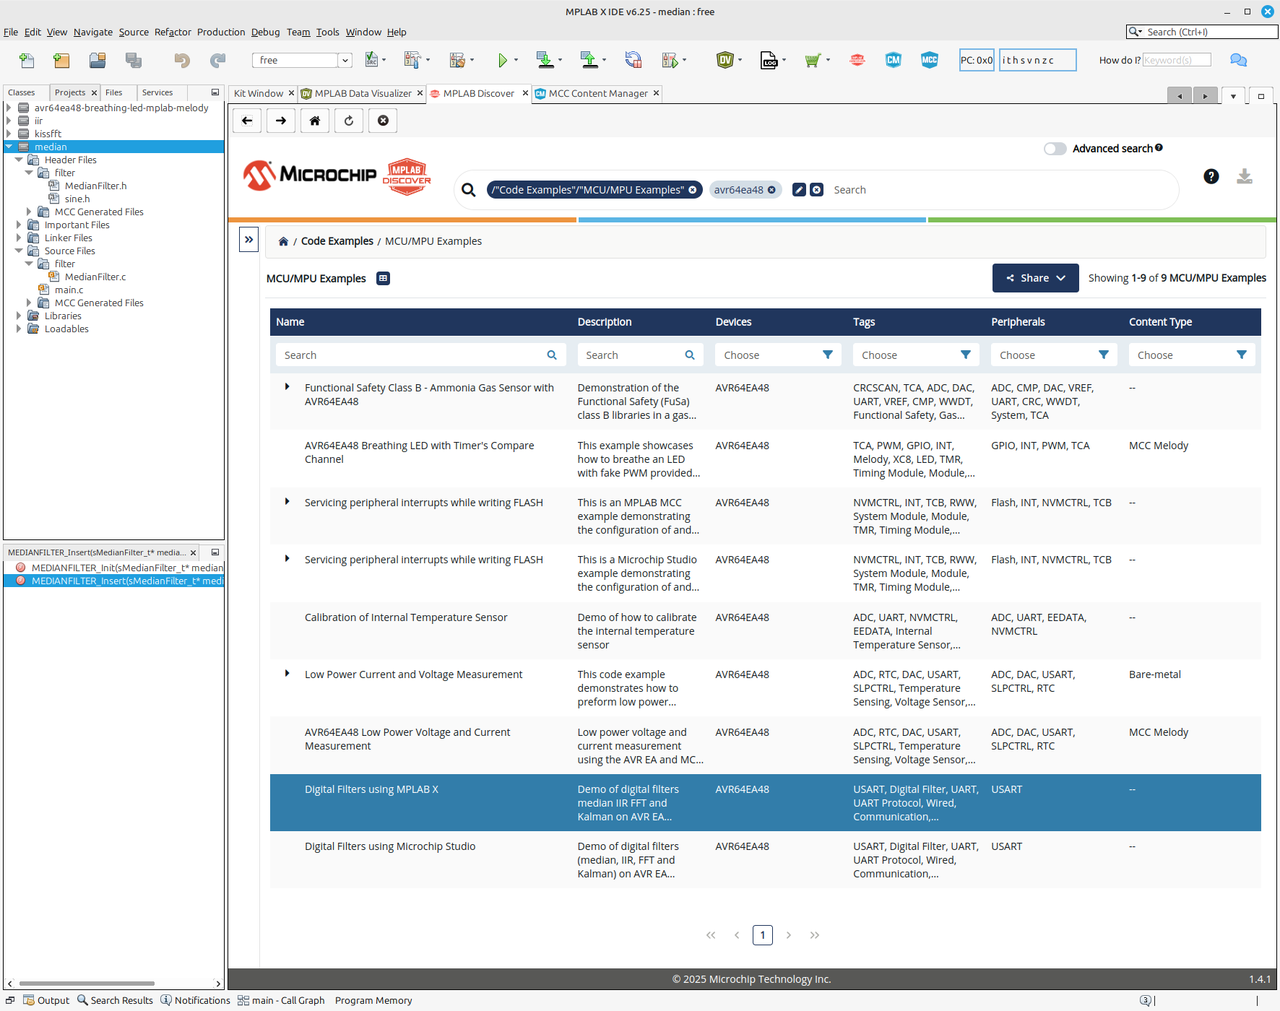This screenshot has height=1011, width=1280.
Task: Click the help question mark icon
Action: pyautogui.click(x=1211, y=177)
